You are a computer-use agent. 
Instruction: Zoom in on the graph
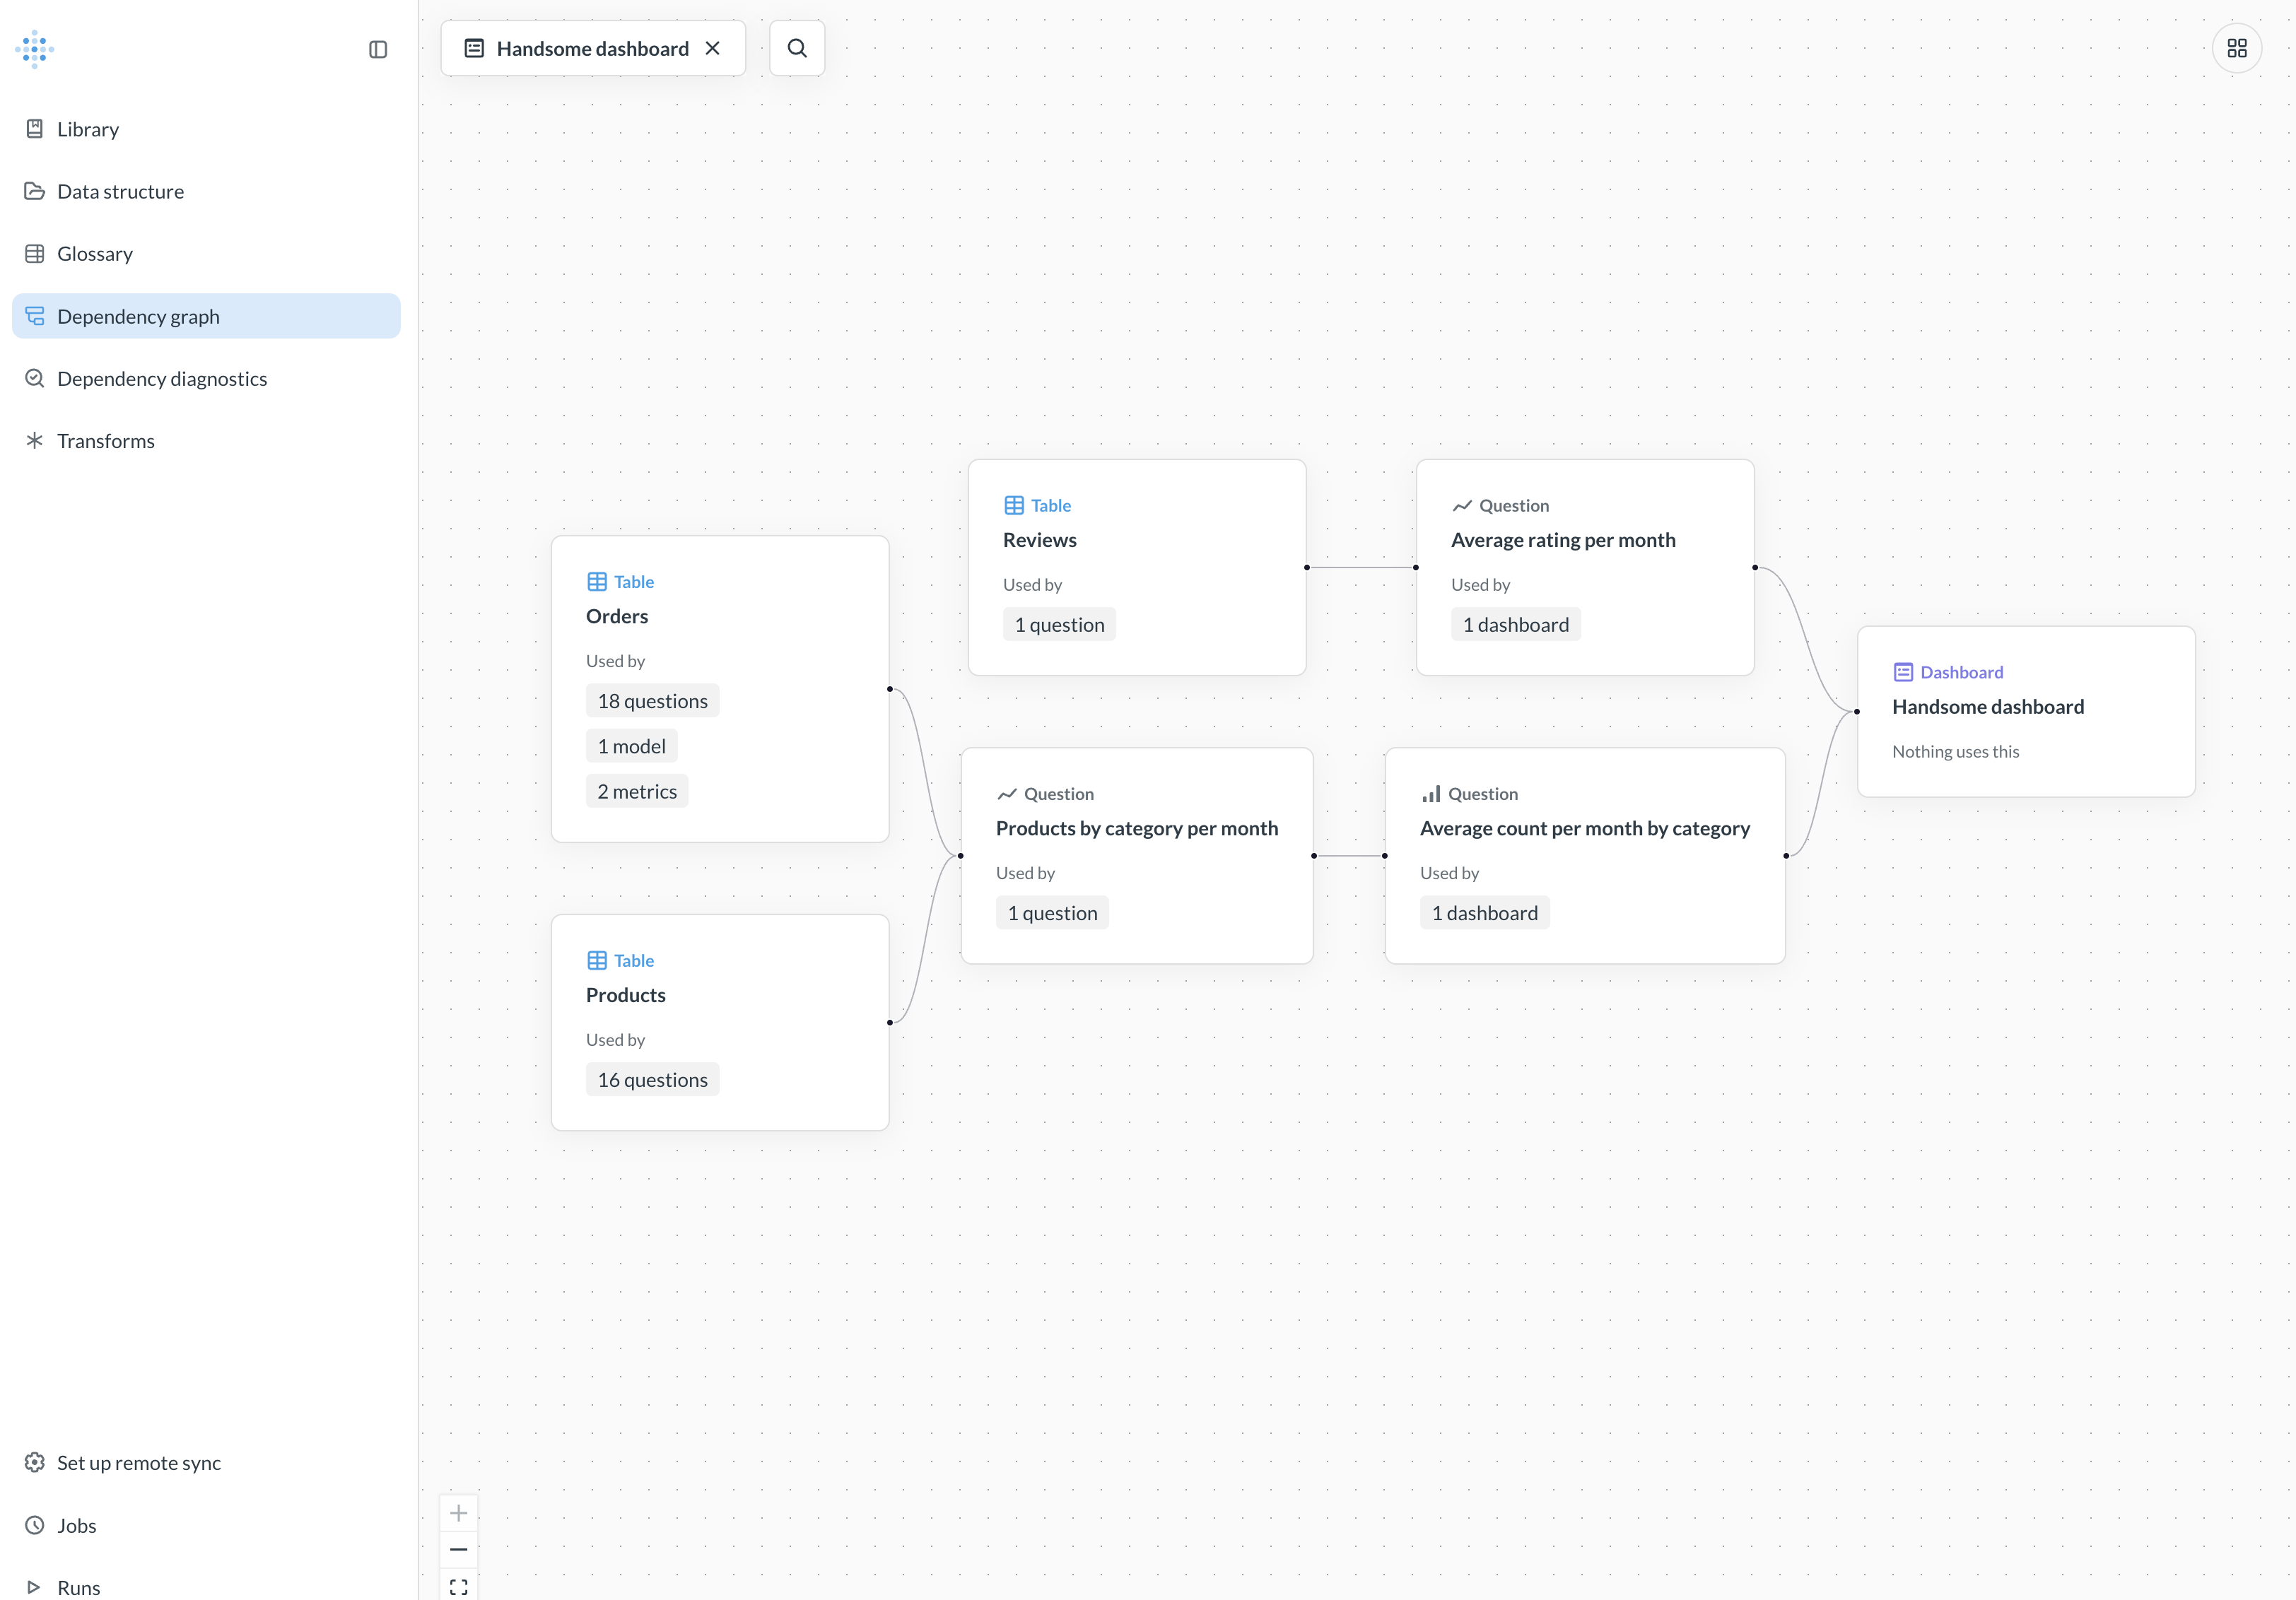[x=459, y=1512]
